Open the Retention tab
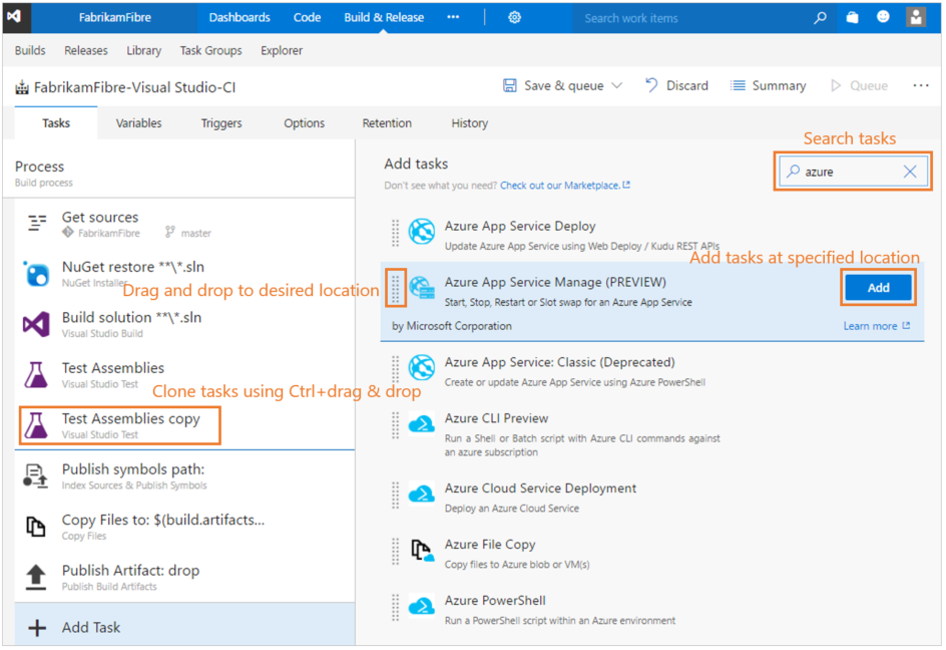Viewport: 946px width, 650px height. (387, 123)
